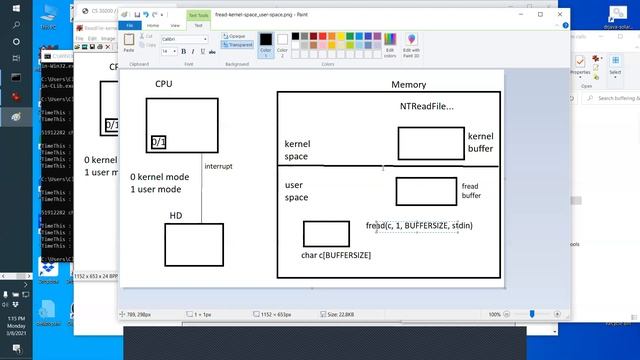Click the Paint Help question mark icon
This screenshot has height=360, width=640.
[x=565, y=25]
